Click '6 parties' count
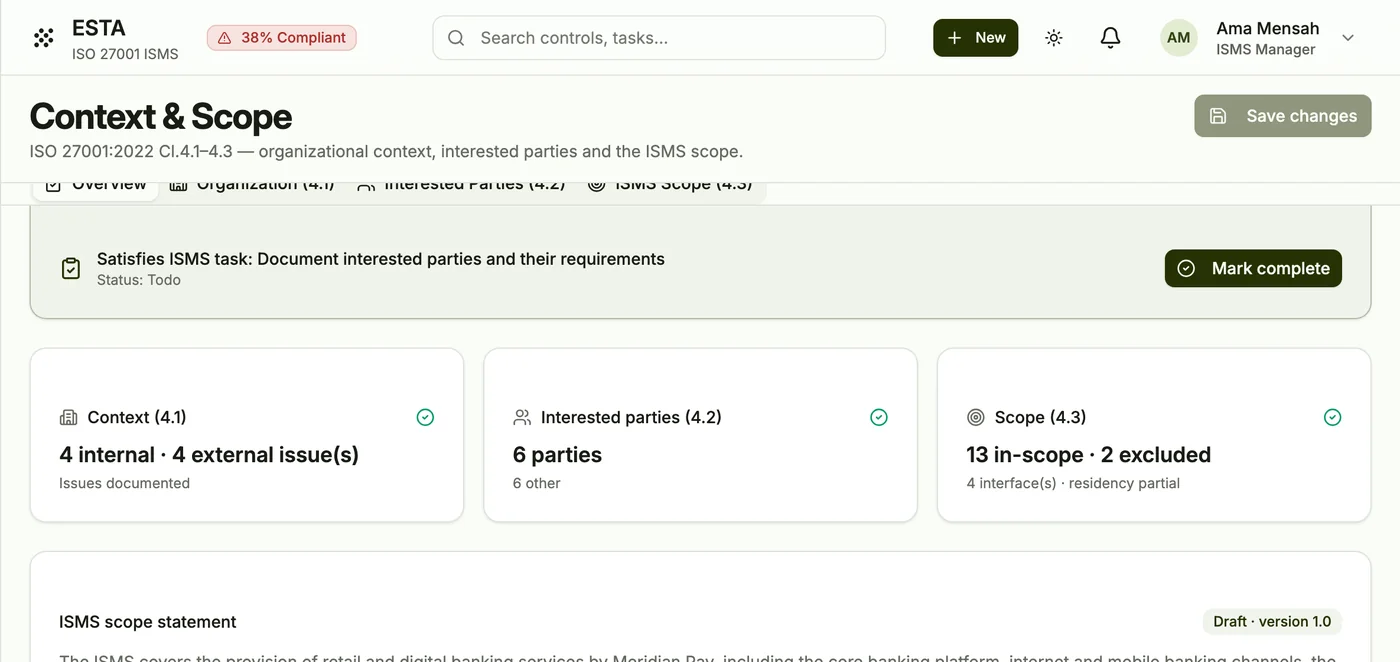 (x=557, y=454)
